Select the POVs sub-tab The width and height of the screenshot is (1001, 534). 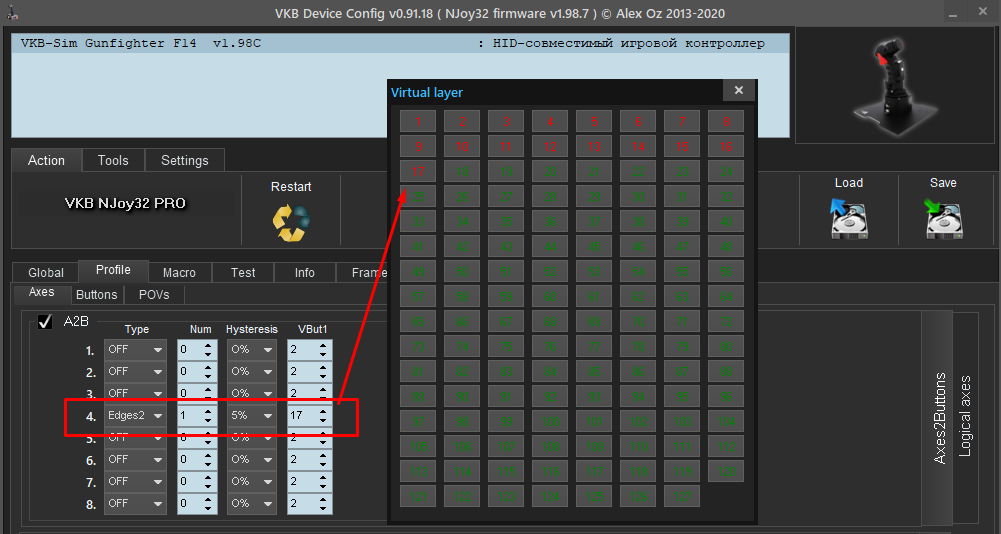click(154, 294)
